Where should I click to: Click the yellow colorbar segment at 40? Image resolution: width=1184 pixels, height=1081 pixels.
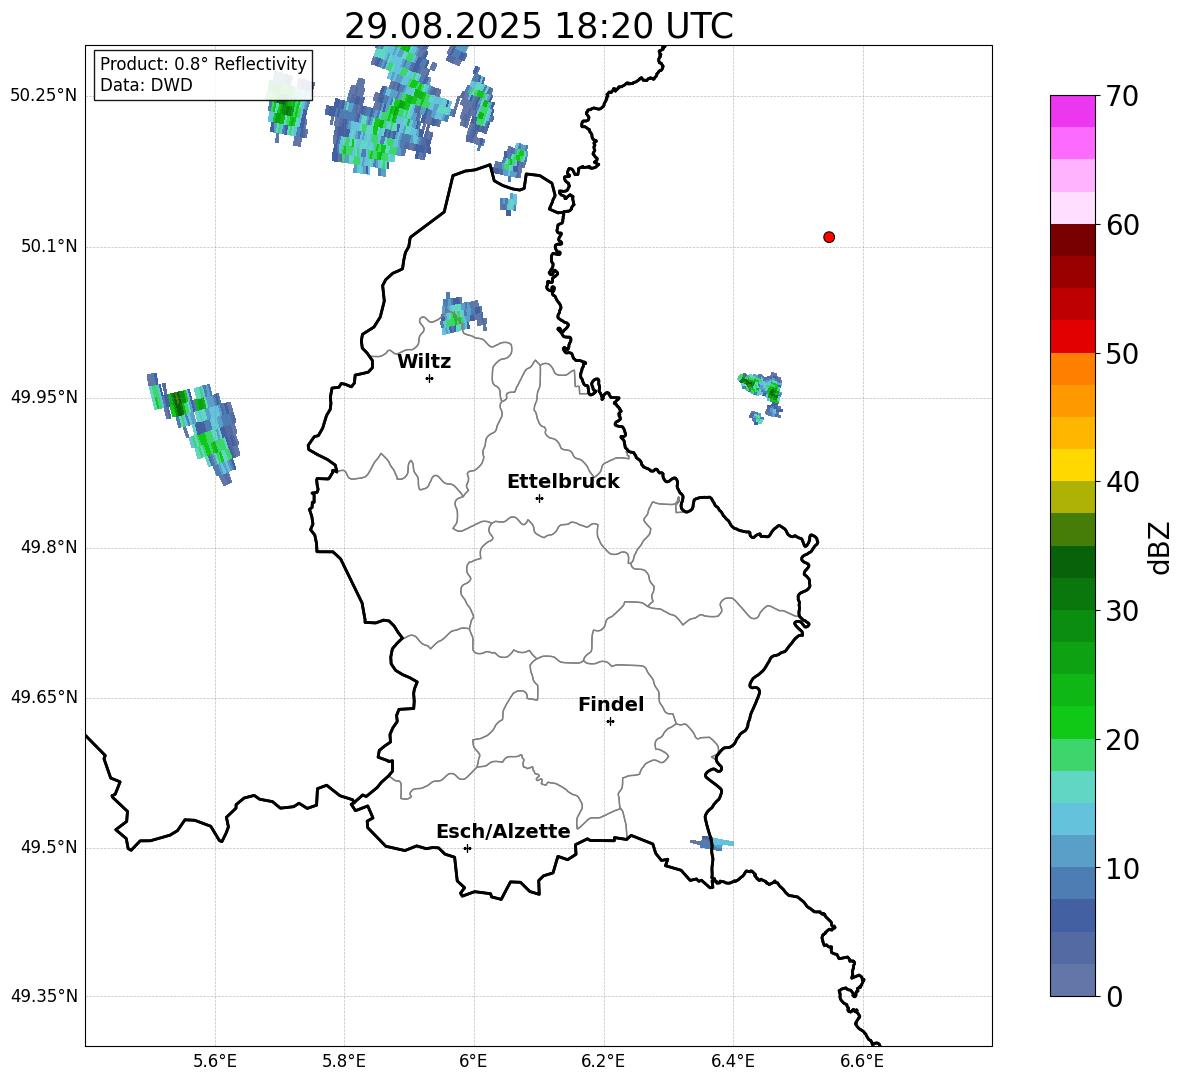tap(1073, 465)
